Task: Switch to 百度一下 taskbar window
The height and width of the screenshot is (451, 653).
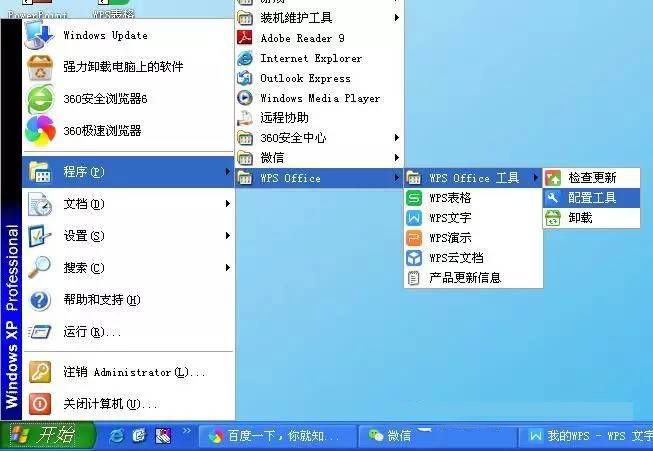Action: [277, 436]
